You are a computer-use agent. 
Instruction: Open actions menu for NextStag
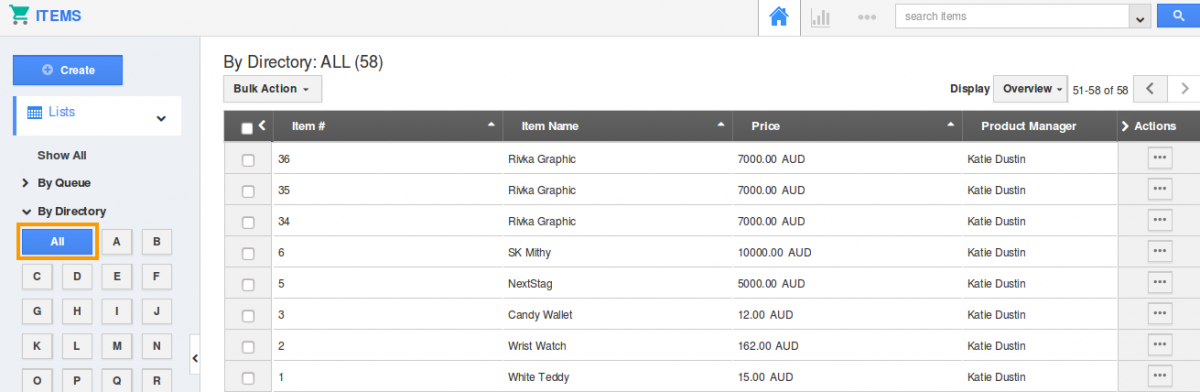1160,282
